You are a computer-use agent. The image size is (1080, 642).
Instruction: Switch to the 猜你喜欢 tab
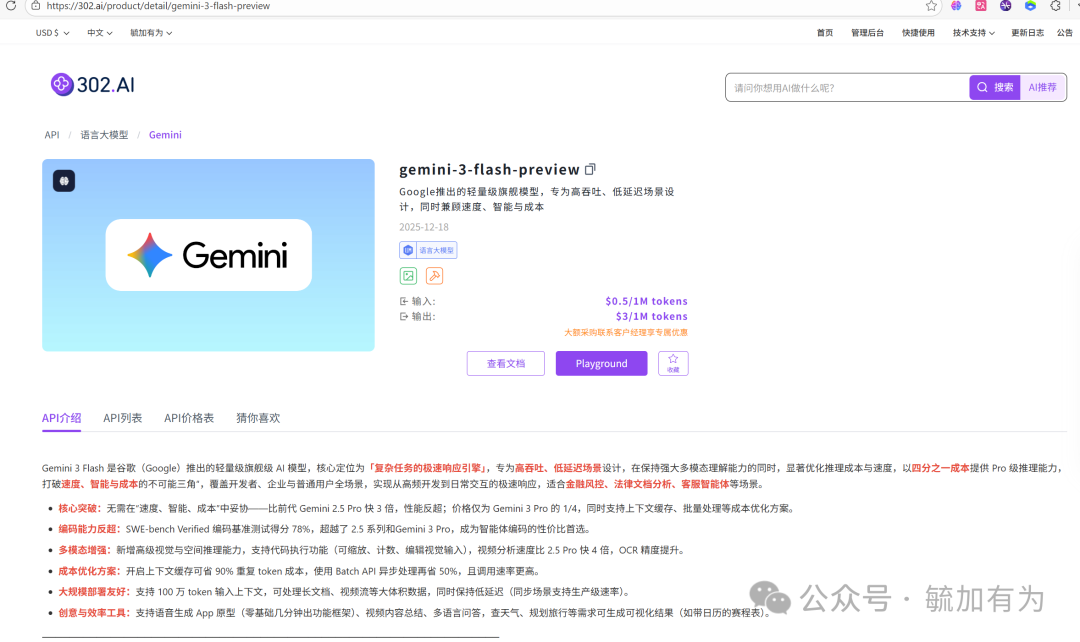pos(256,418)
